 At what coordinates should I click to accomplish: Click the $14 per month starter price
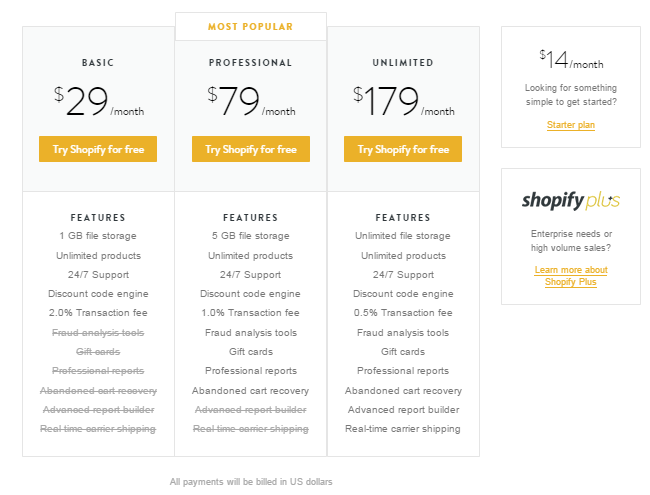(571, 59)
